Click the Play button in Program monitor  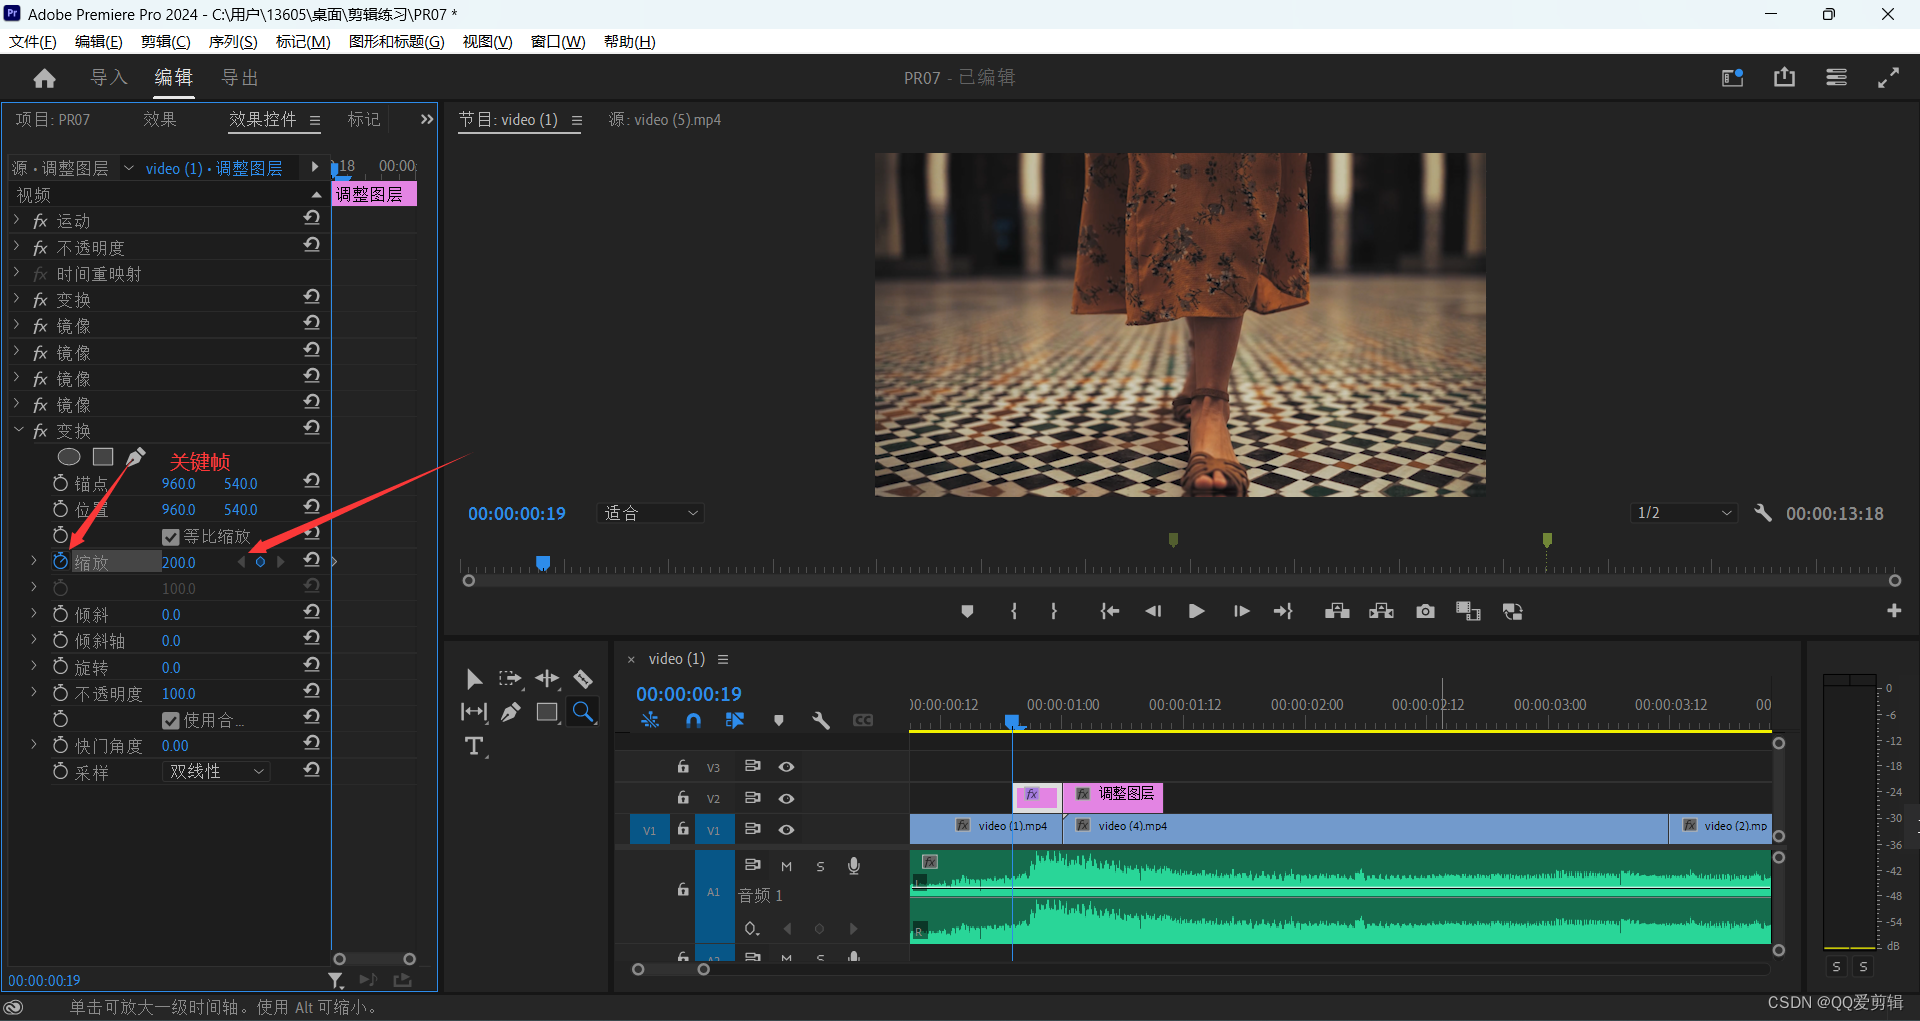[x=1196, y=611]
